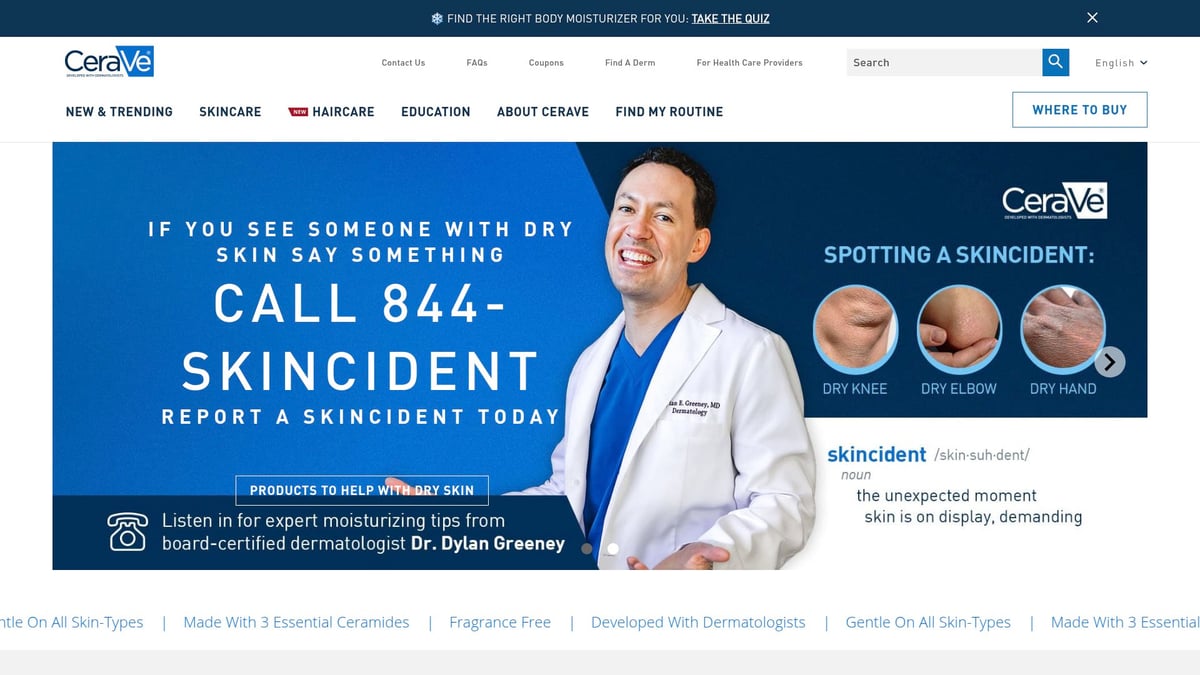Click the telephone icon in banner

tap(128, 531)
